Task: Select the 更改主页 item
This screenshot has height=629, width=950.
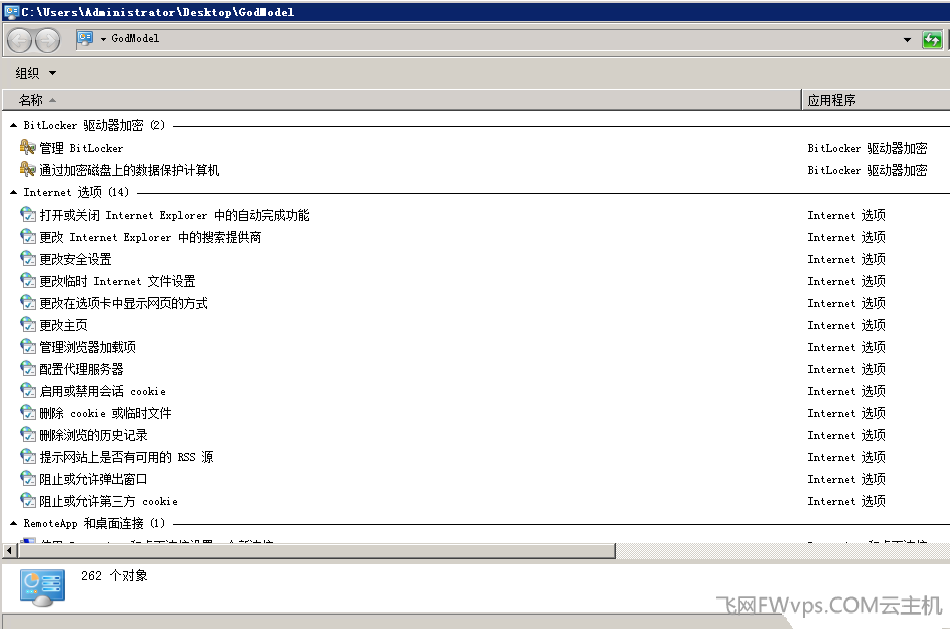Action: tap(64, 326)
